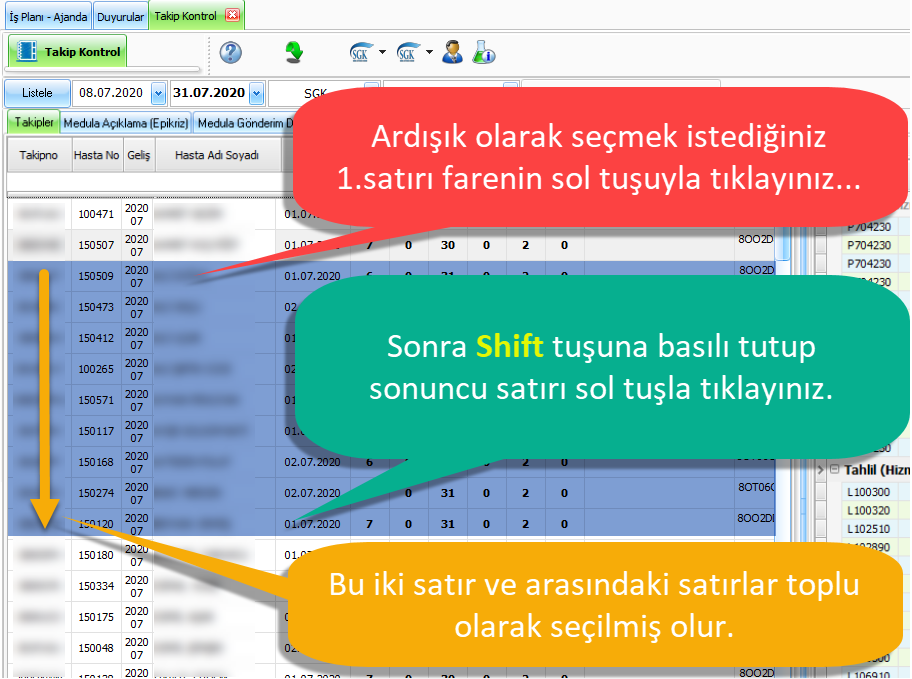Open the blue question mark help icon

[230, 52]
